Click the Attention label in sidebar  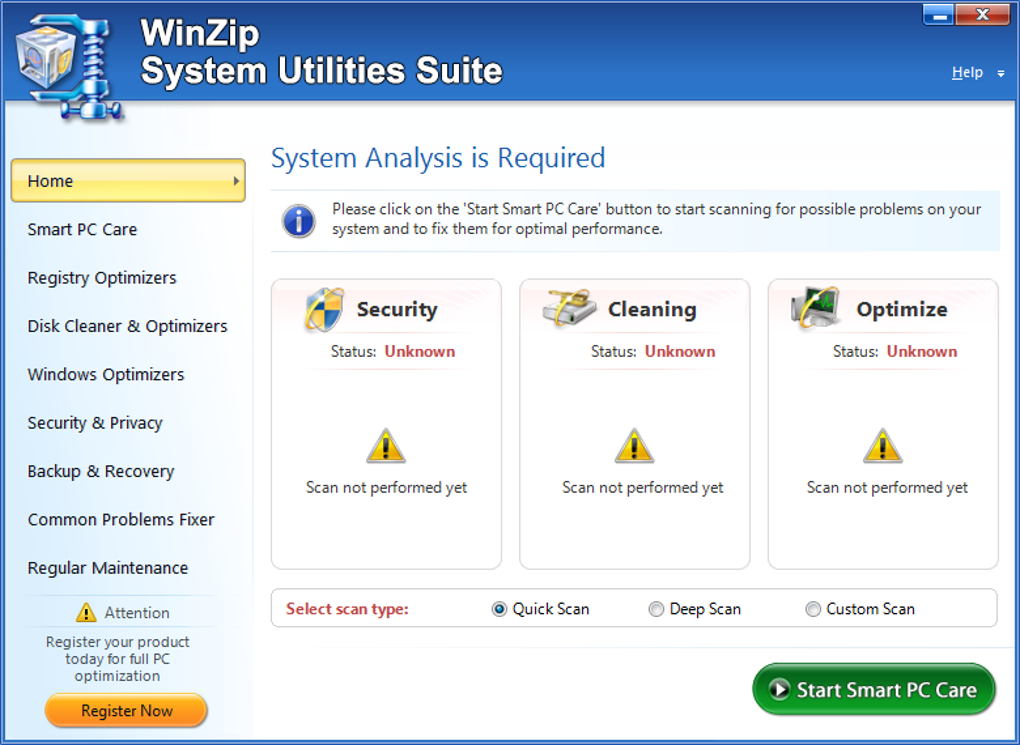pyautogui.click(x=137, y=613)
